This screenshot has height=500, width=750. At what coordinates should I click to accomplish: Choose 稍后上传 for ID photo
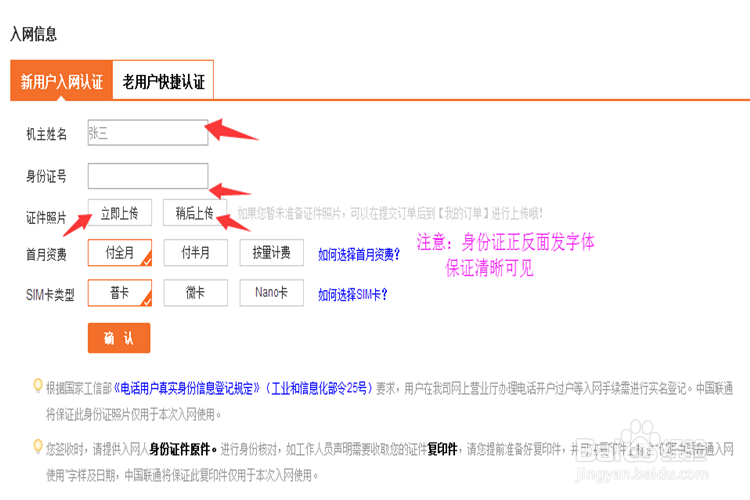[195, 212]
